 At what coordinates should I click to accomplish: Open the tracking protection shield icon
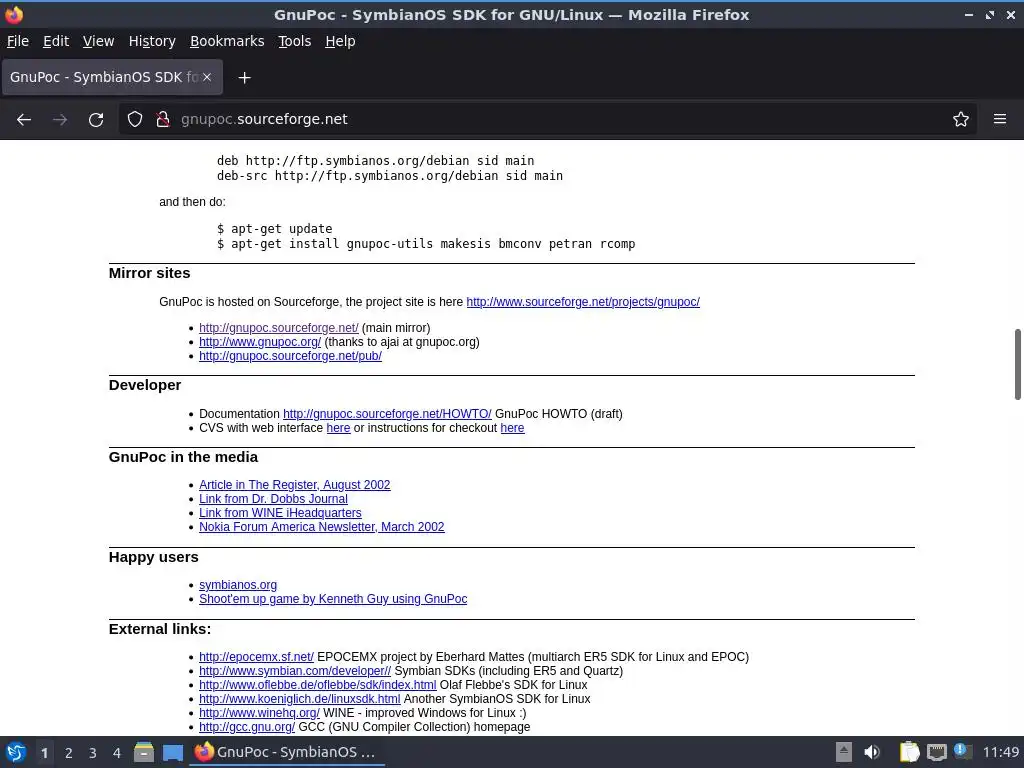coord(135,120)
